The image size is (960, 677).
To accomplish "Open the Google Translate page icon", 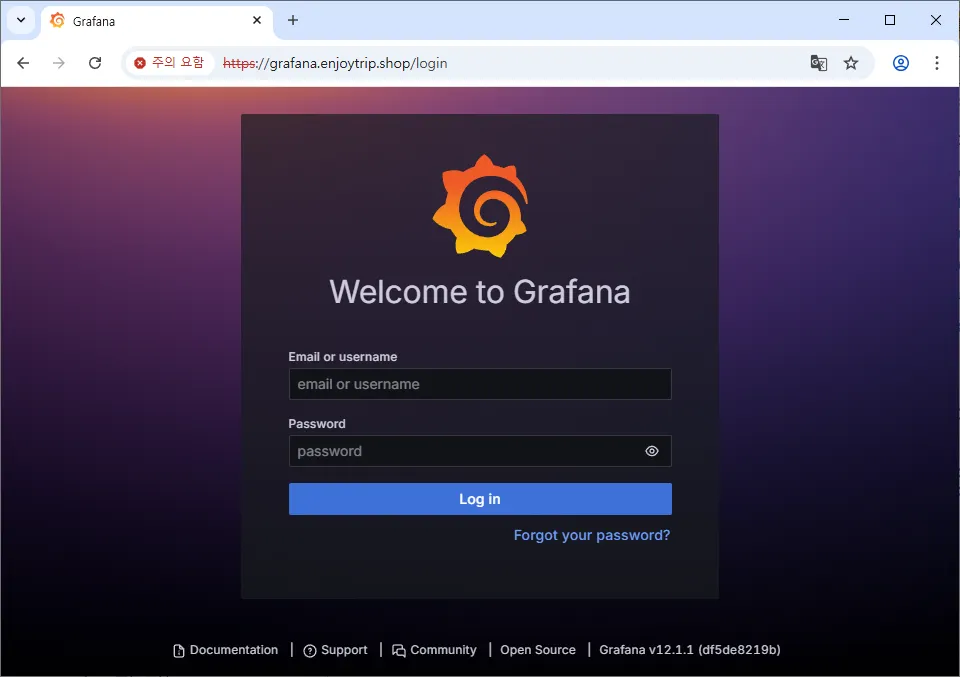I will (x=819, y=63).
